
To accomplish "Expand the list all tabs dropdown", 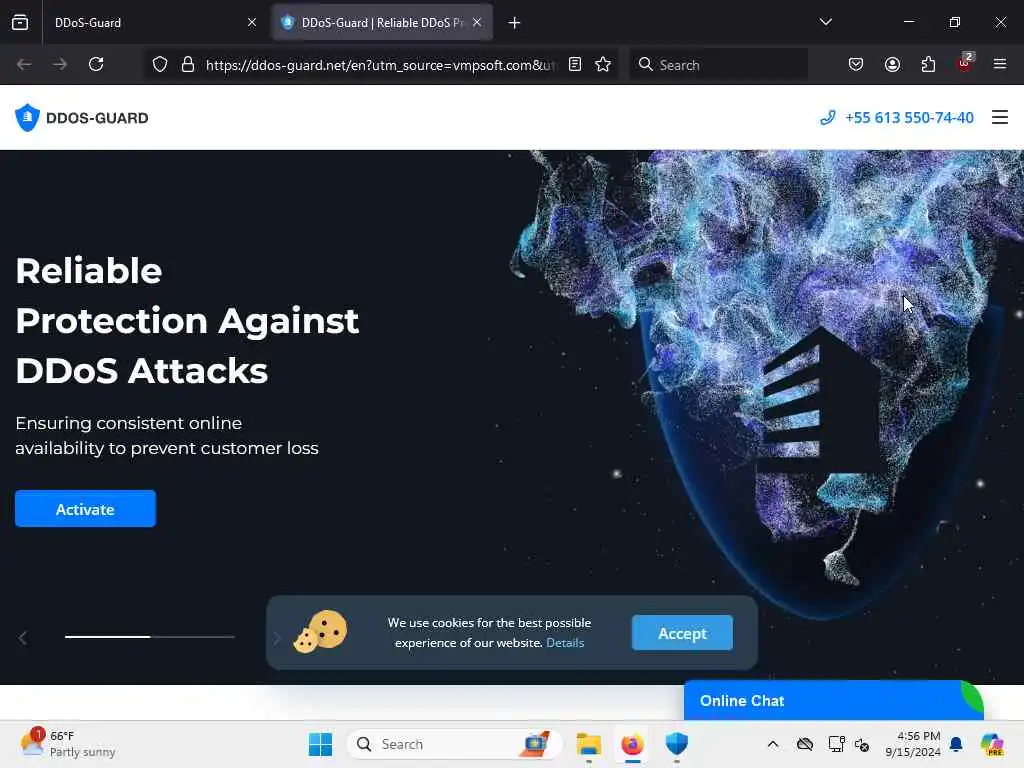I will pos(825,22).
